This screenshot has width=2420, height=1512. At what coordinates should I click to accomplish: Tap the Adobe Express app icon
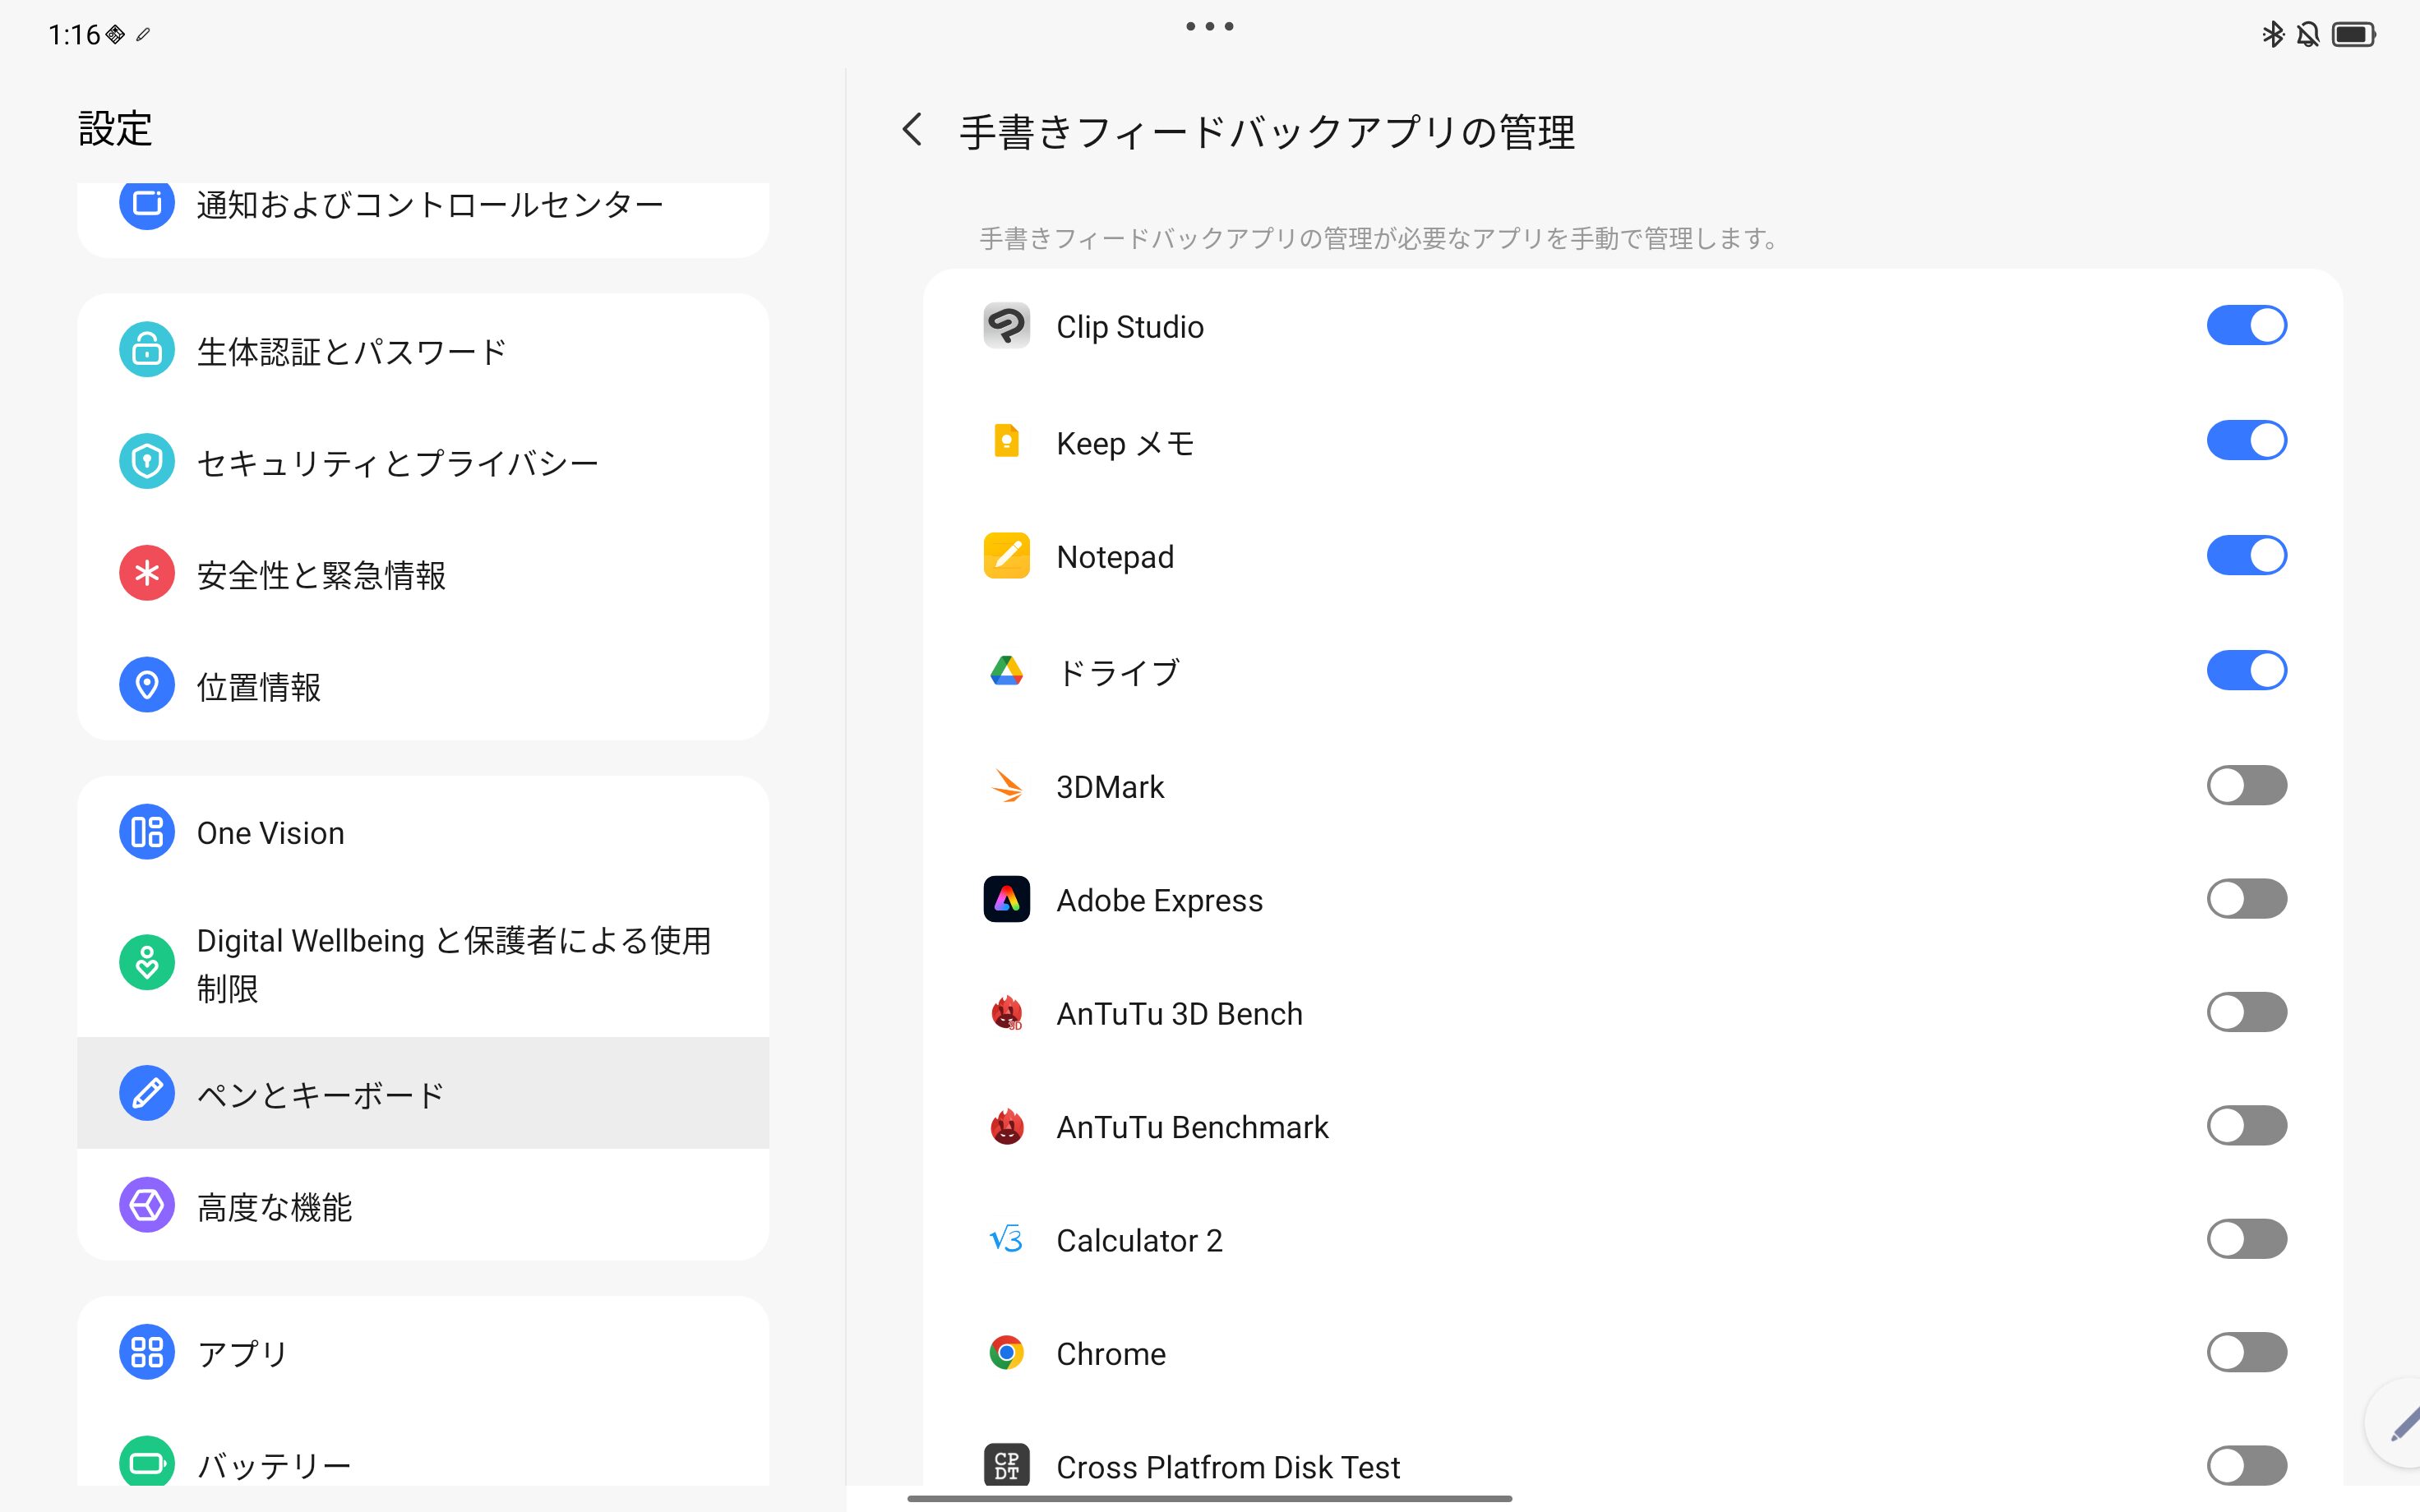click(1006, 899)
